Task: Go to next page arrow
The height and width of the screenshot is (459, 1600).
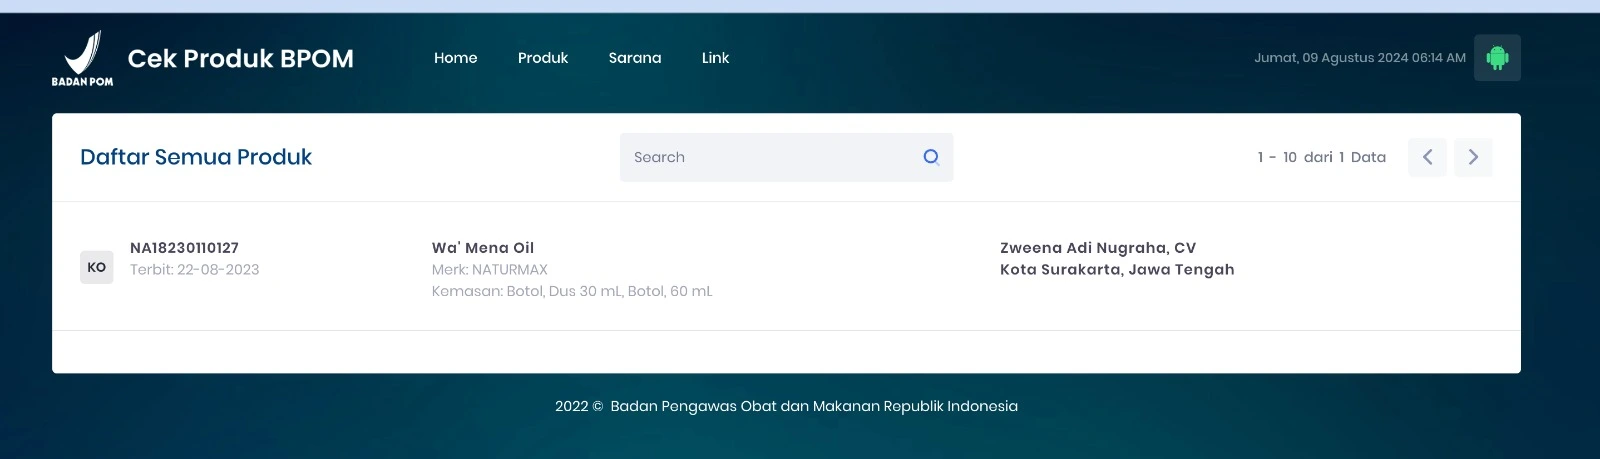Action: pyautogui.click(x=1473, y=157)
